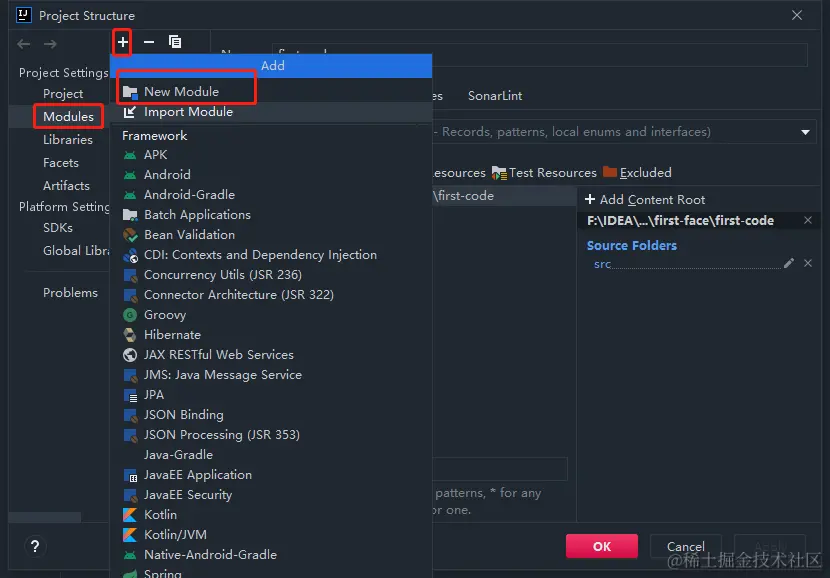Open Project under Project Settings
Viewport: 830px width, 578px height.
tap(63, 94)
